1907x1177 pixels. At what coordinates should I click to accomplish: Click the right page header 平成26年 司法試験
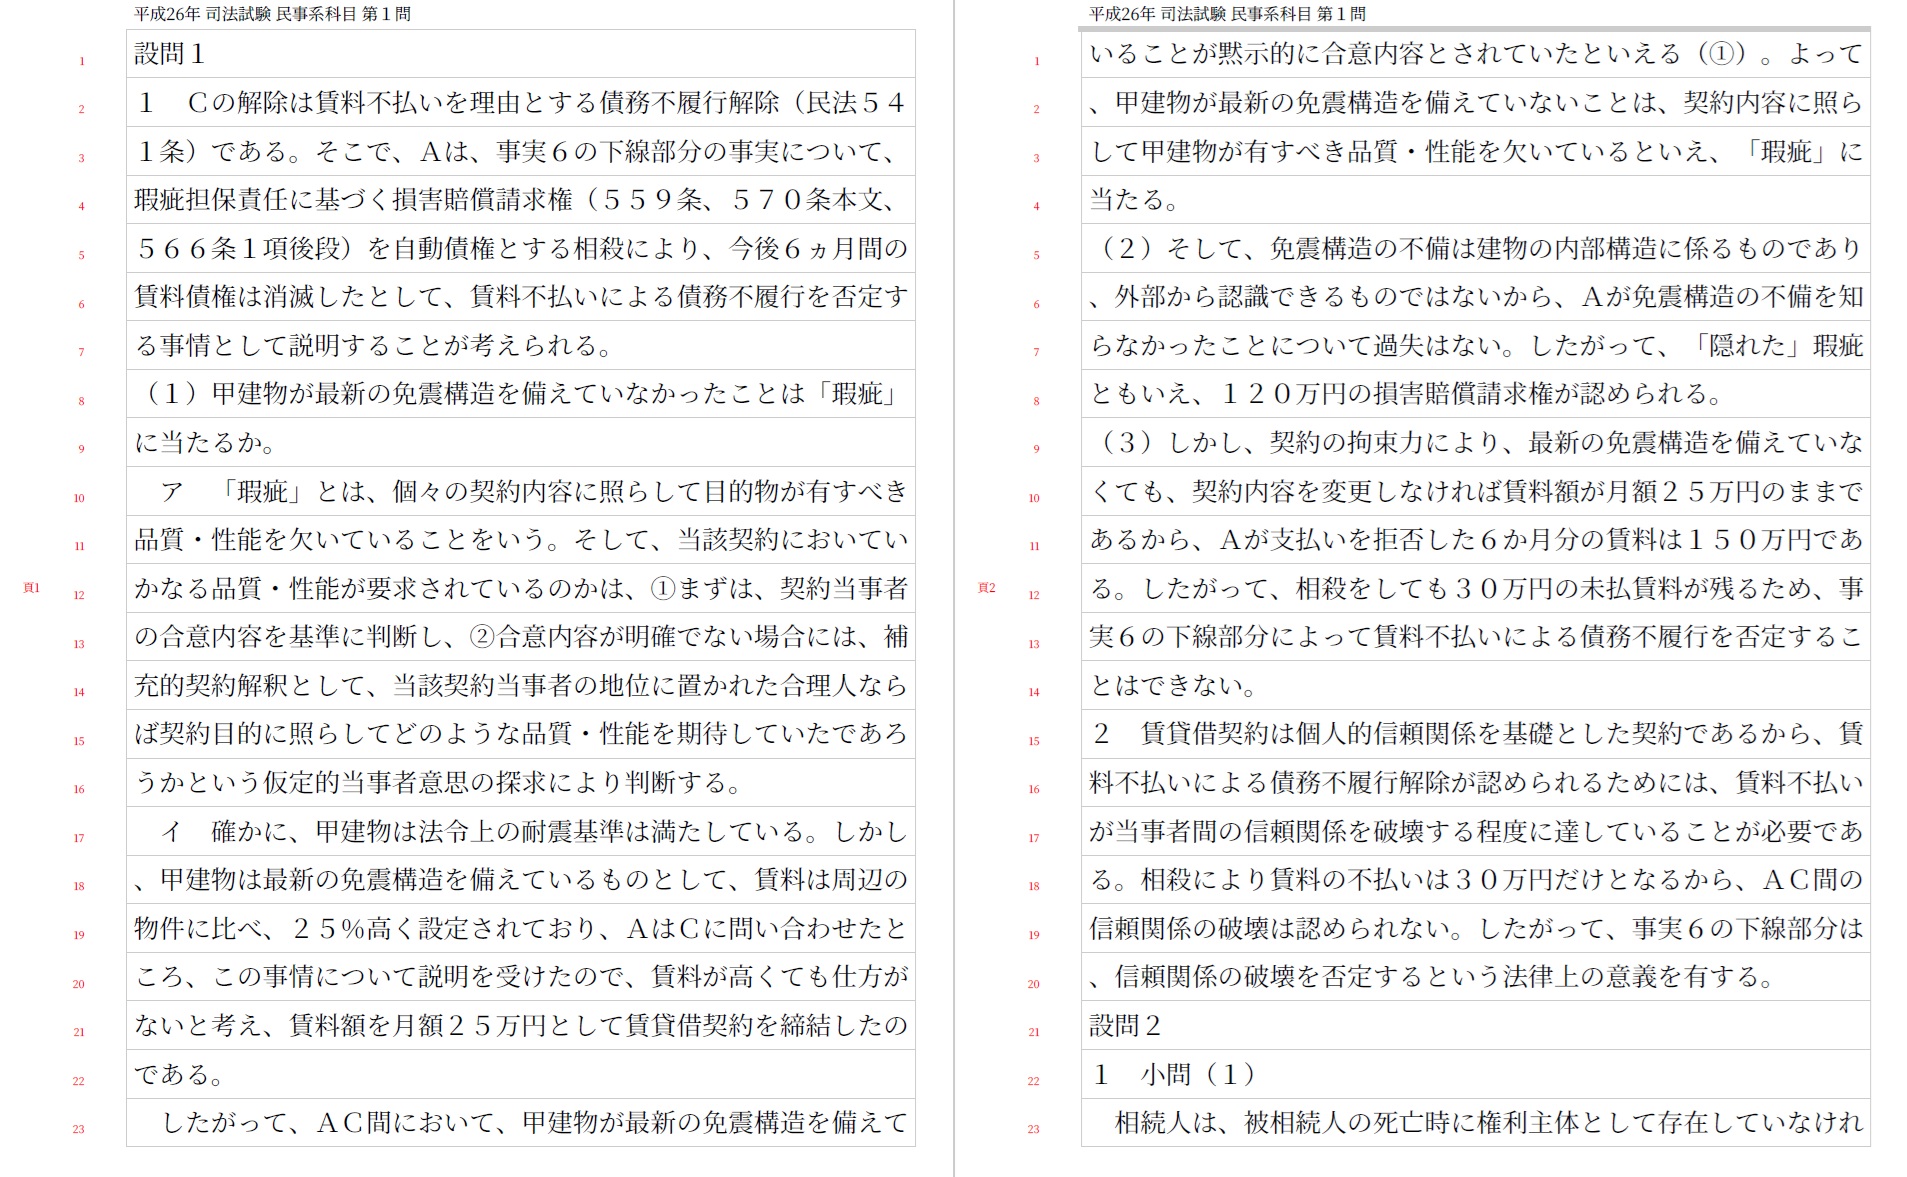(x=1227, y=14)
